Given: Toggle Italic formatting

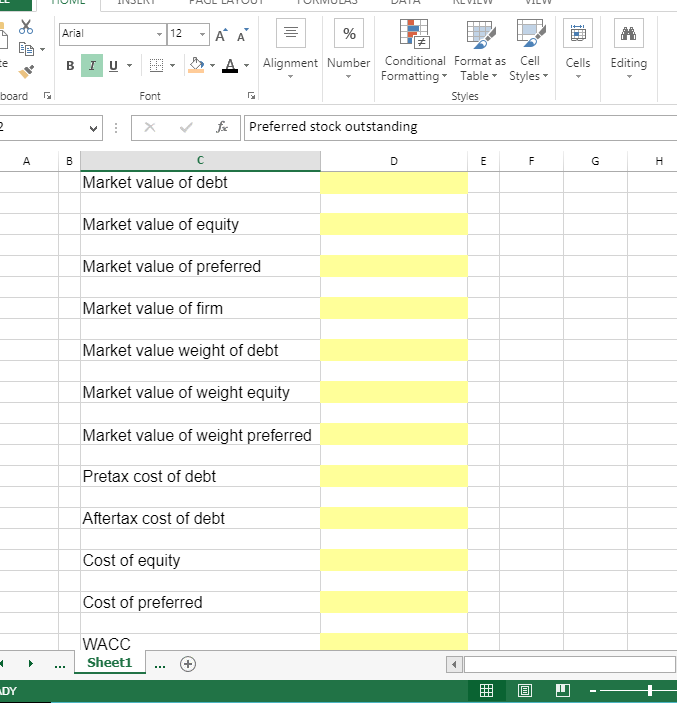Looking at the screenshot, I should (92, 66).
